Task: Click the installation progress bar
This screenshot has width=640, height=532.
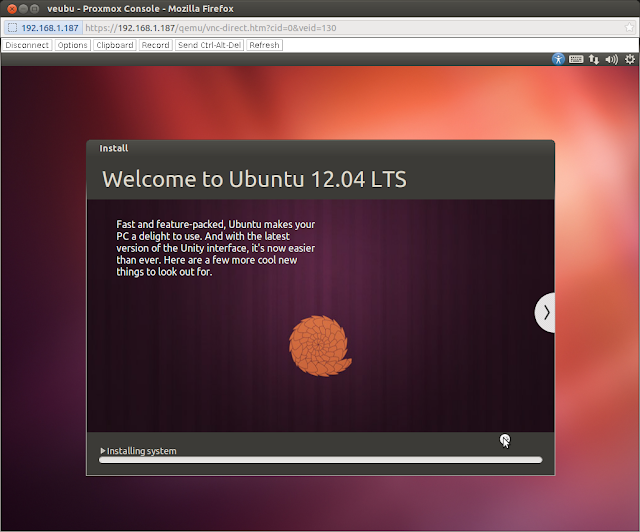Action: pyautogui.click(x=320, y=460)
